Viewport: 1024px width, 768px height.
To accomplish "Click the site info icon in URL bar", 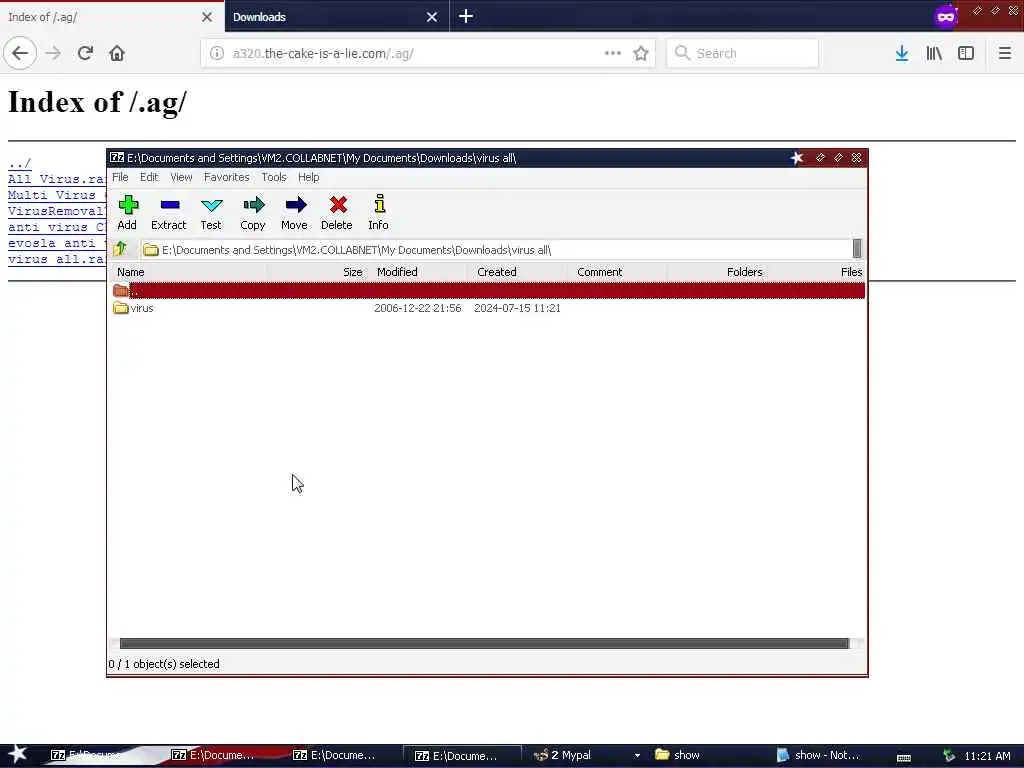I will [217, 54].
